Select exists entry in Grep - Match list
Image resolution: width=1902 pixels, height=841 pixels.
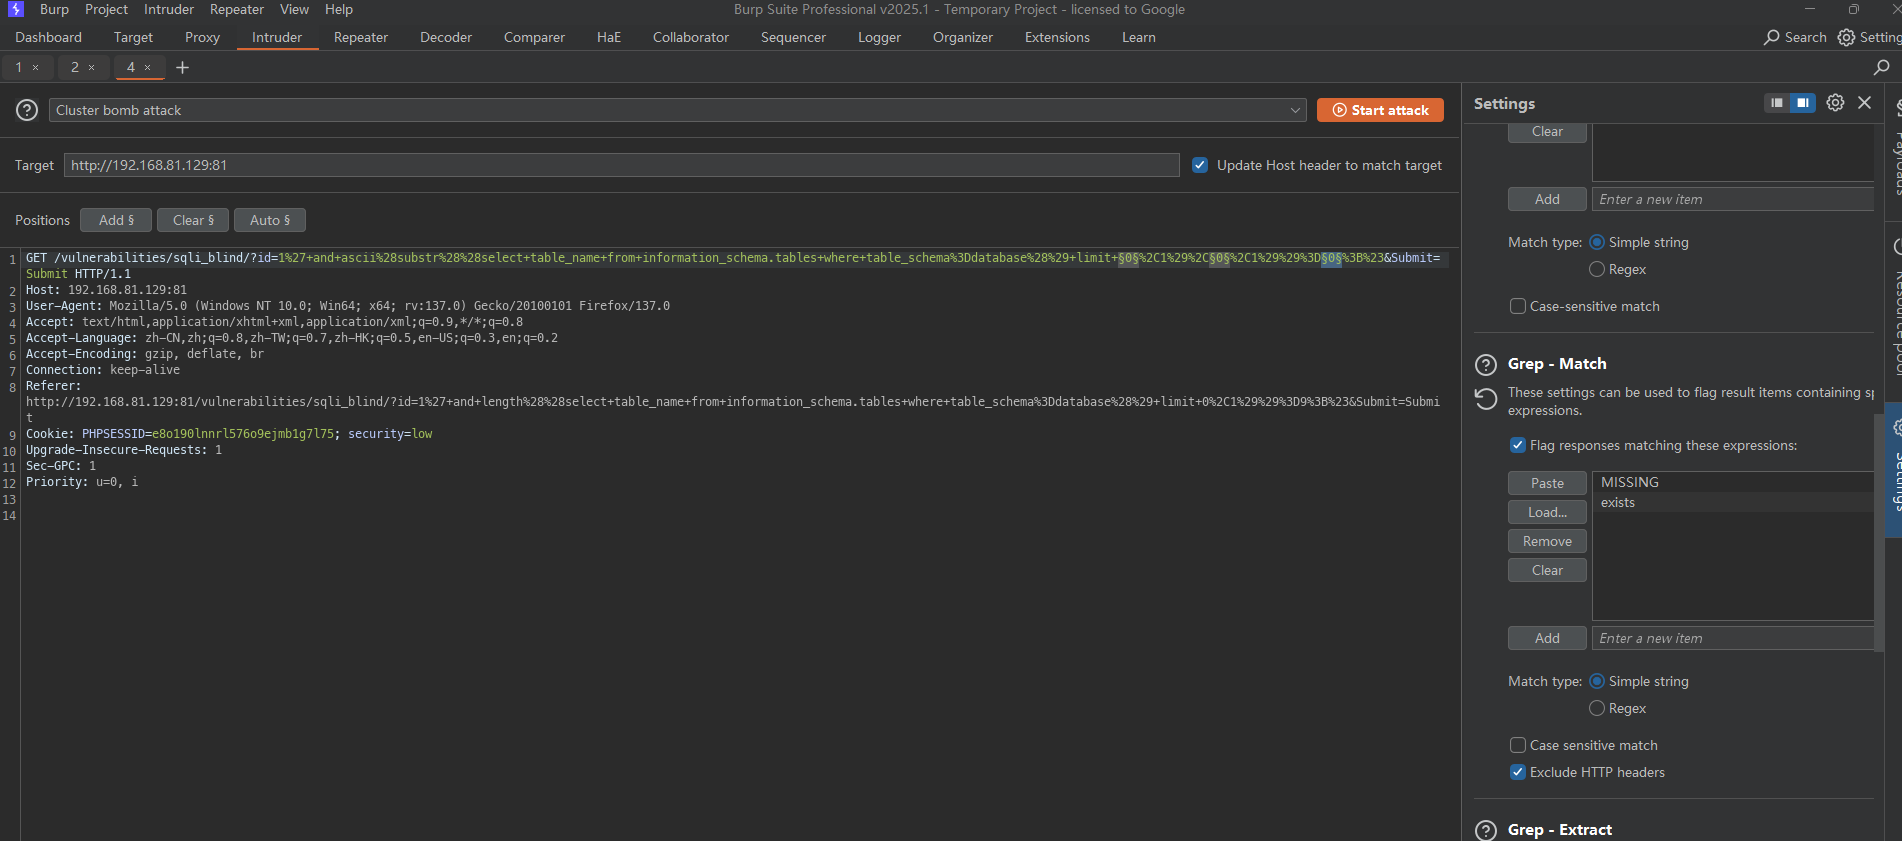[1732, 502]
